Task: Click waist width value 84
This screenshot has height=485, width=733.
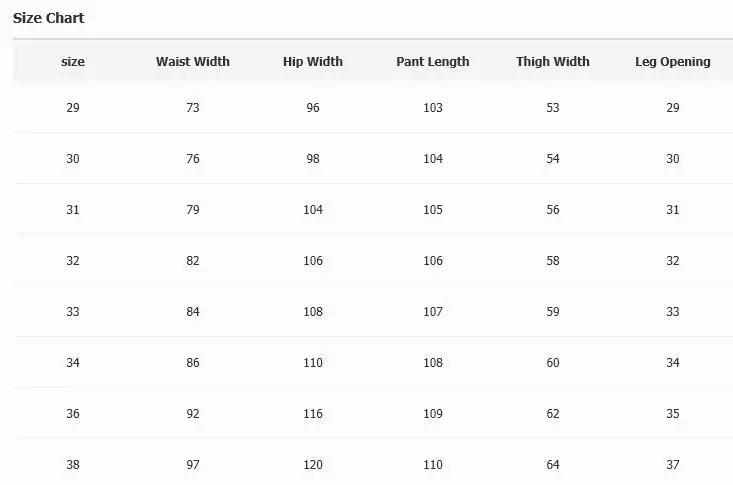Action: 193,312
